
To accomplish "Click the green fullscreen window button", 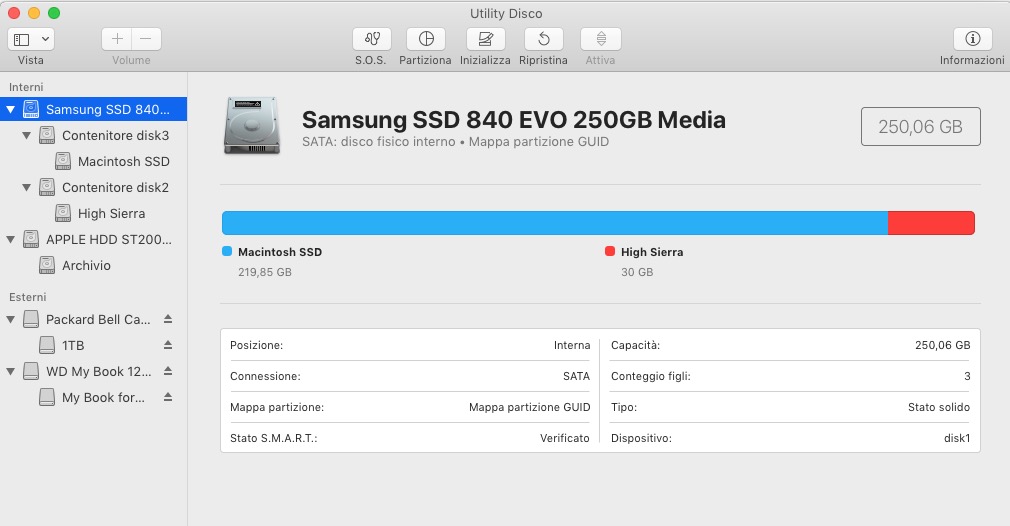I will tap(54, 13).
